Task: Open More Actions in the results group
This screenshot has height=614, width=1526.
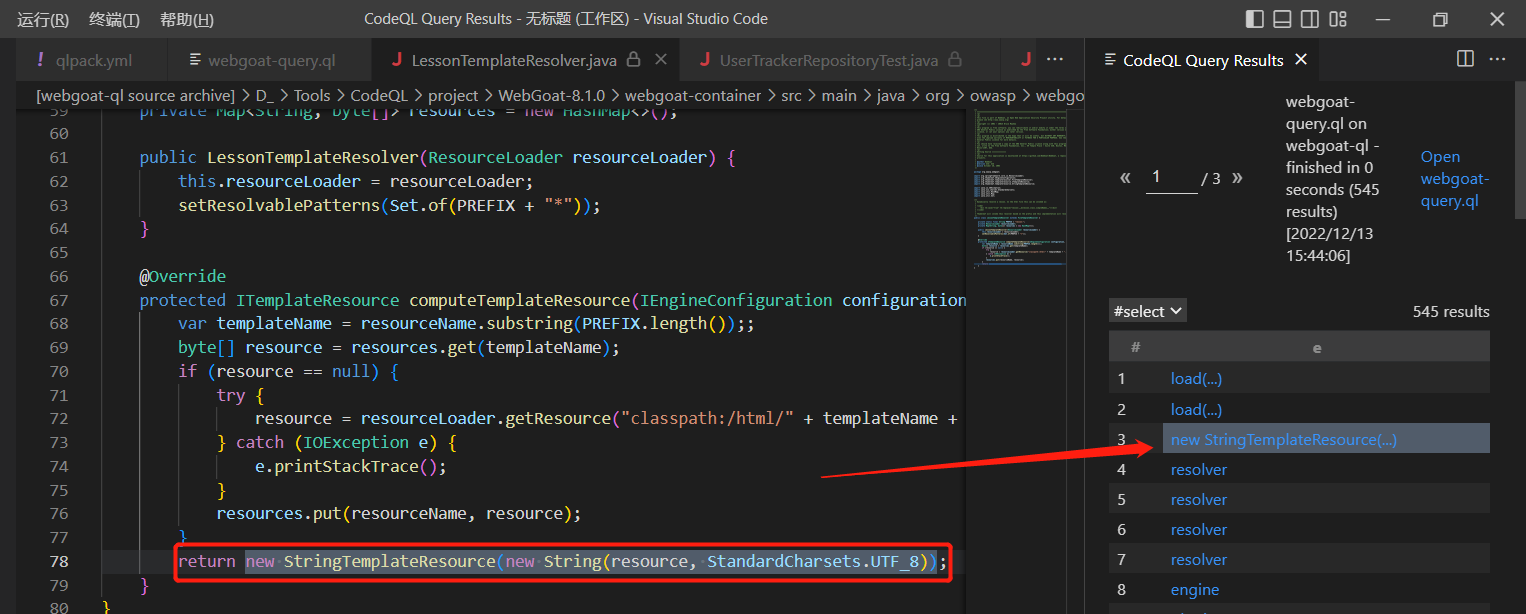Action: click(x=1497, y=59)
